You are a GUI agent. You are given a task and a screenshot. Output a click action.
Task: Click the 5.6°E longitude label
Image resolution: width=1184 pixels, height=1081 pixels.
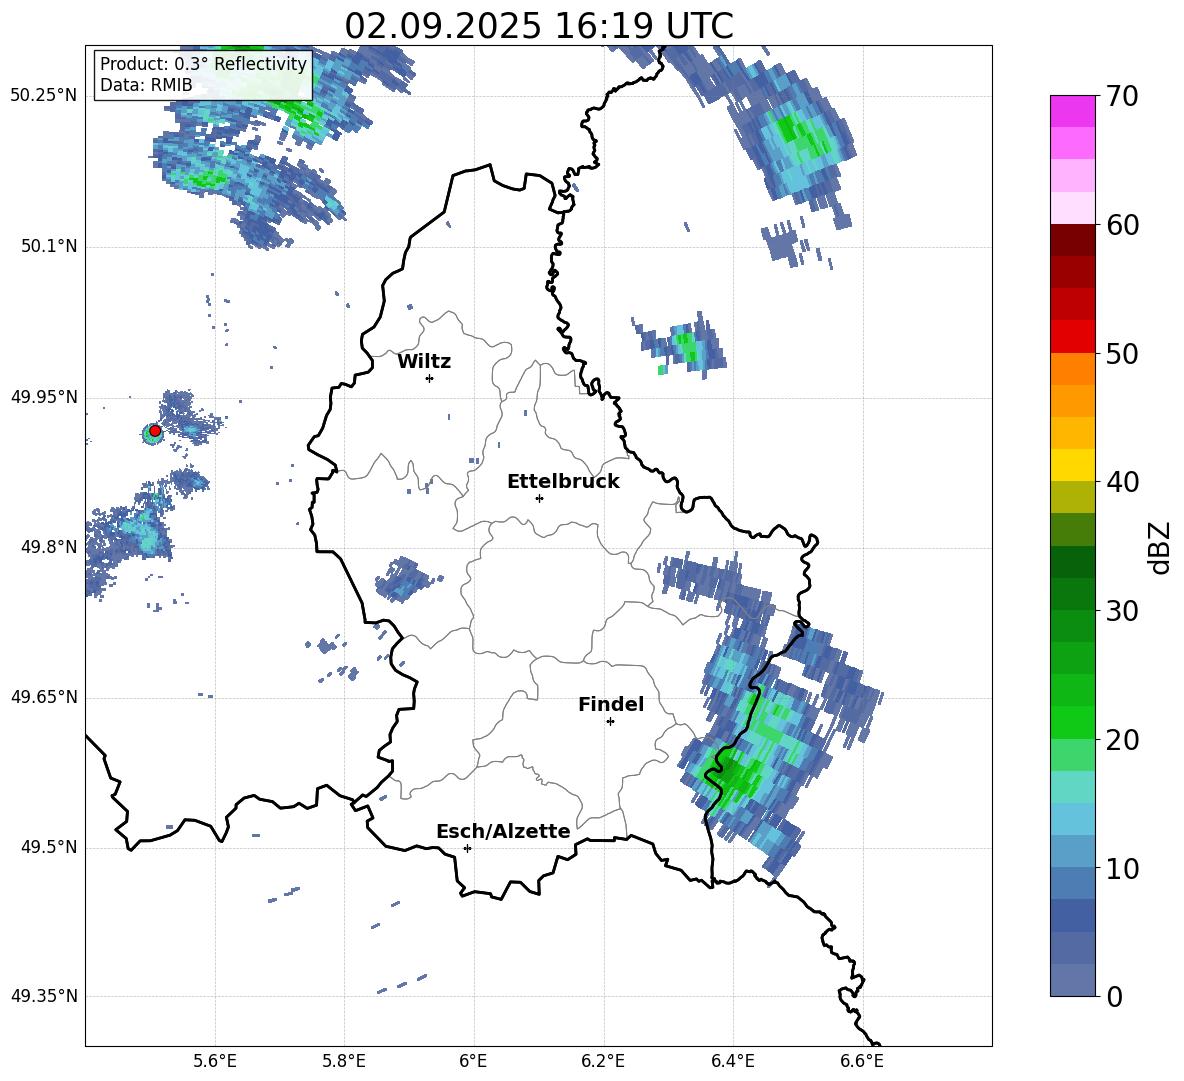click(x=215, y=1061)
